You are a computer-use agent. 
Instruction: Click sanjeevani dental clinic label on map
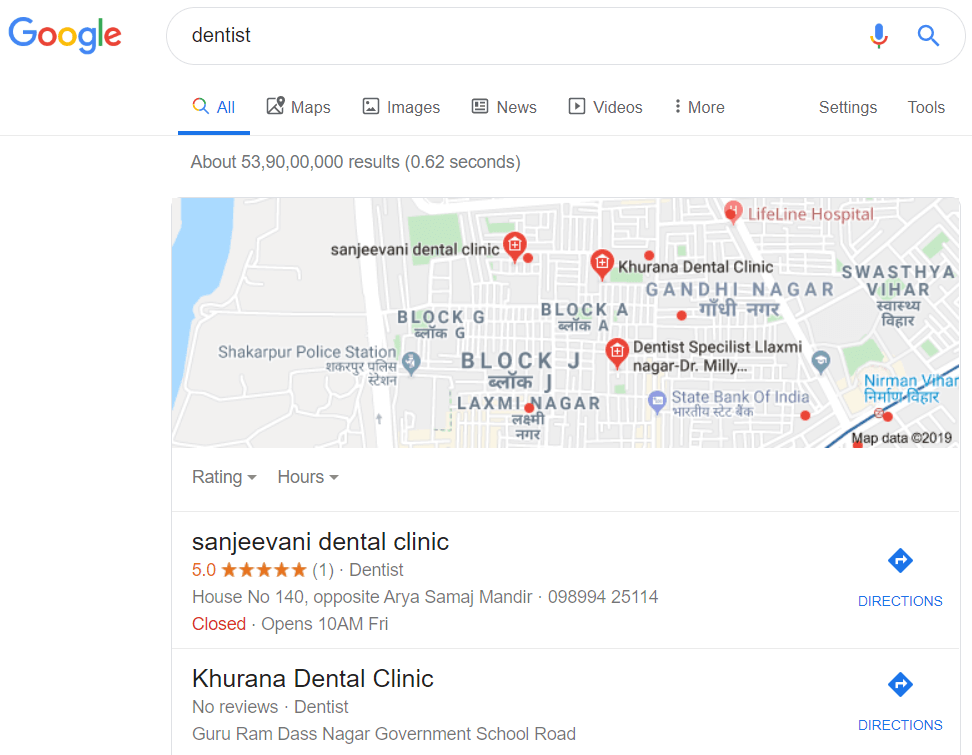pyautogui.click(x=415, y=250)
